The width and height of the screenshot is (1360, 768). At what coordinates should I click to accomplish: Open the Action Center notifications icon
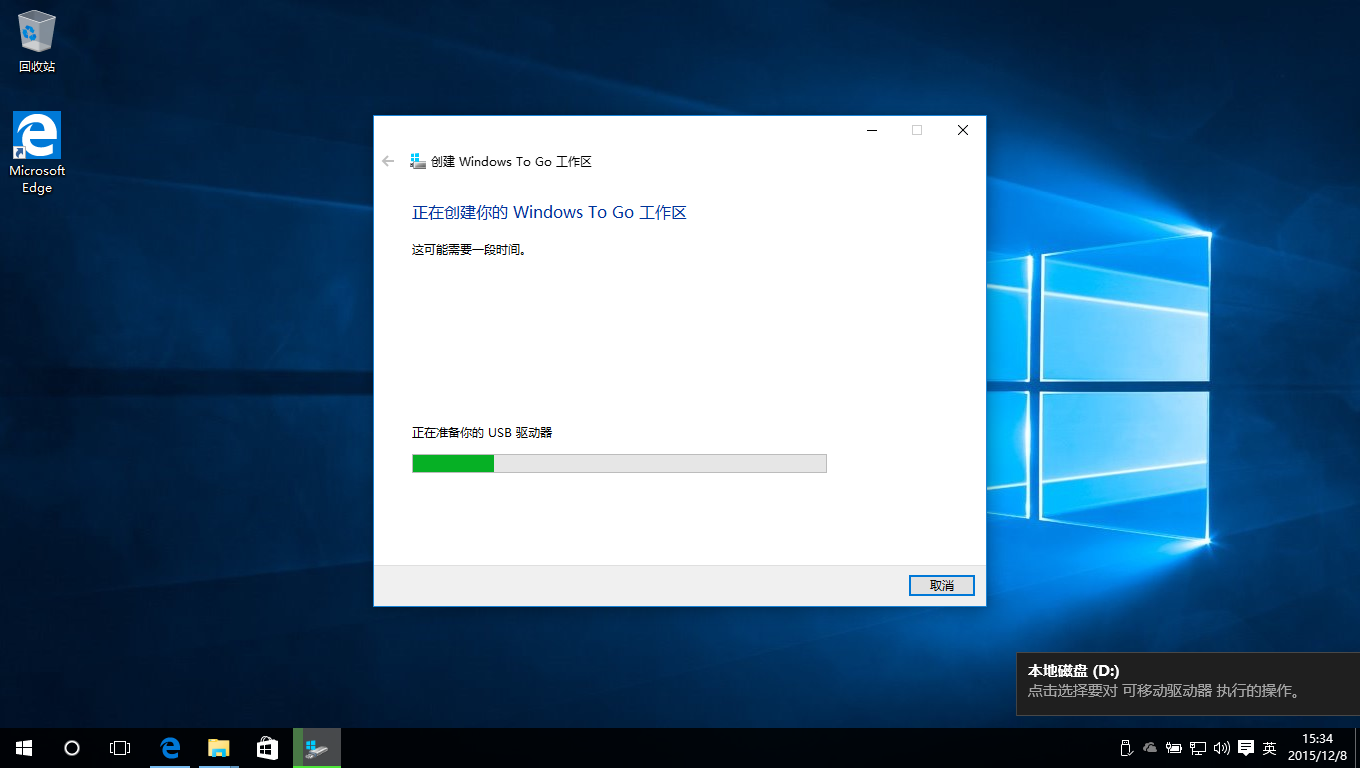[x=1246, y=747]
